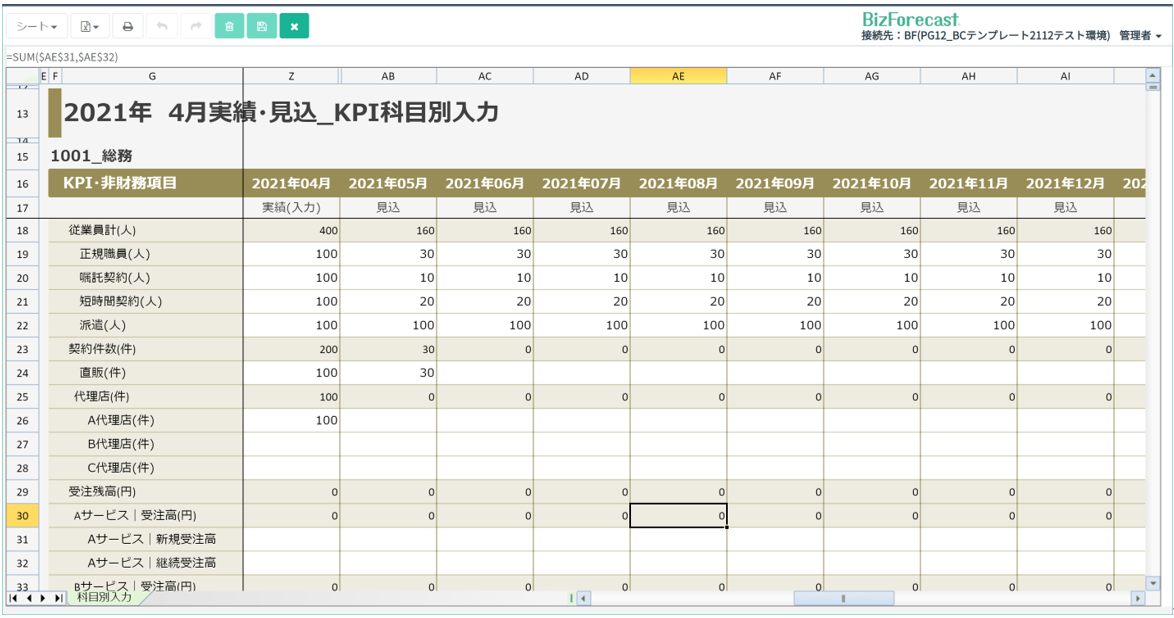Click the BizForecast logo

click(910, 19)
